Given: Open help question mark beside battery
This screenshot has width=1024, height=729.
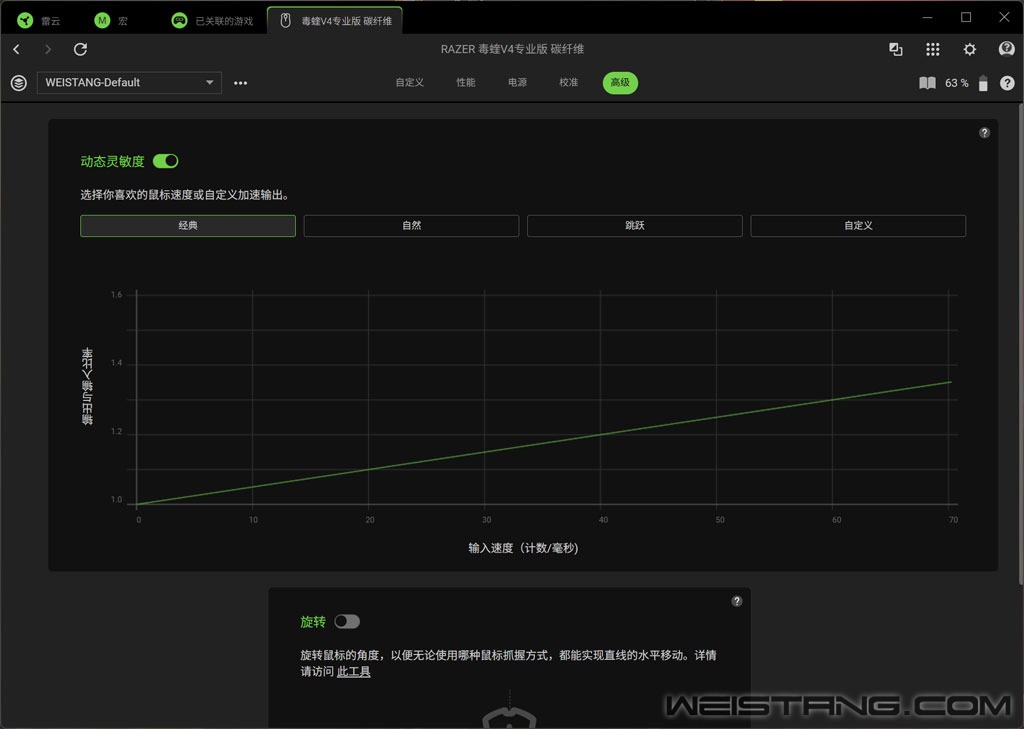Looking at the screenshot, I should click(1007, 83).
